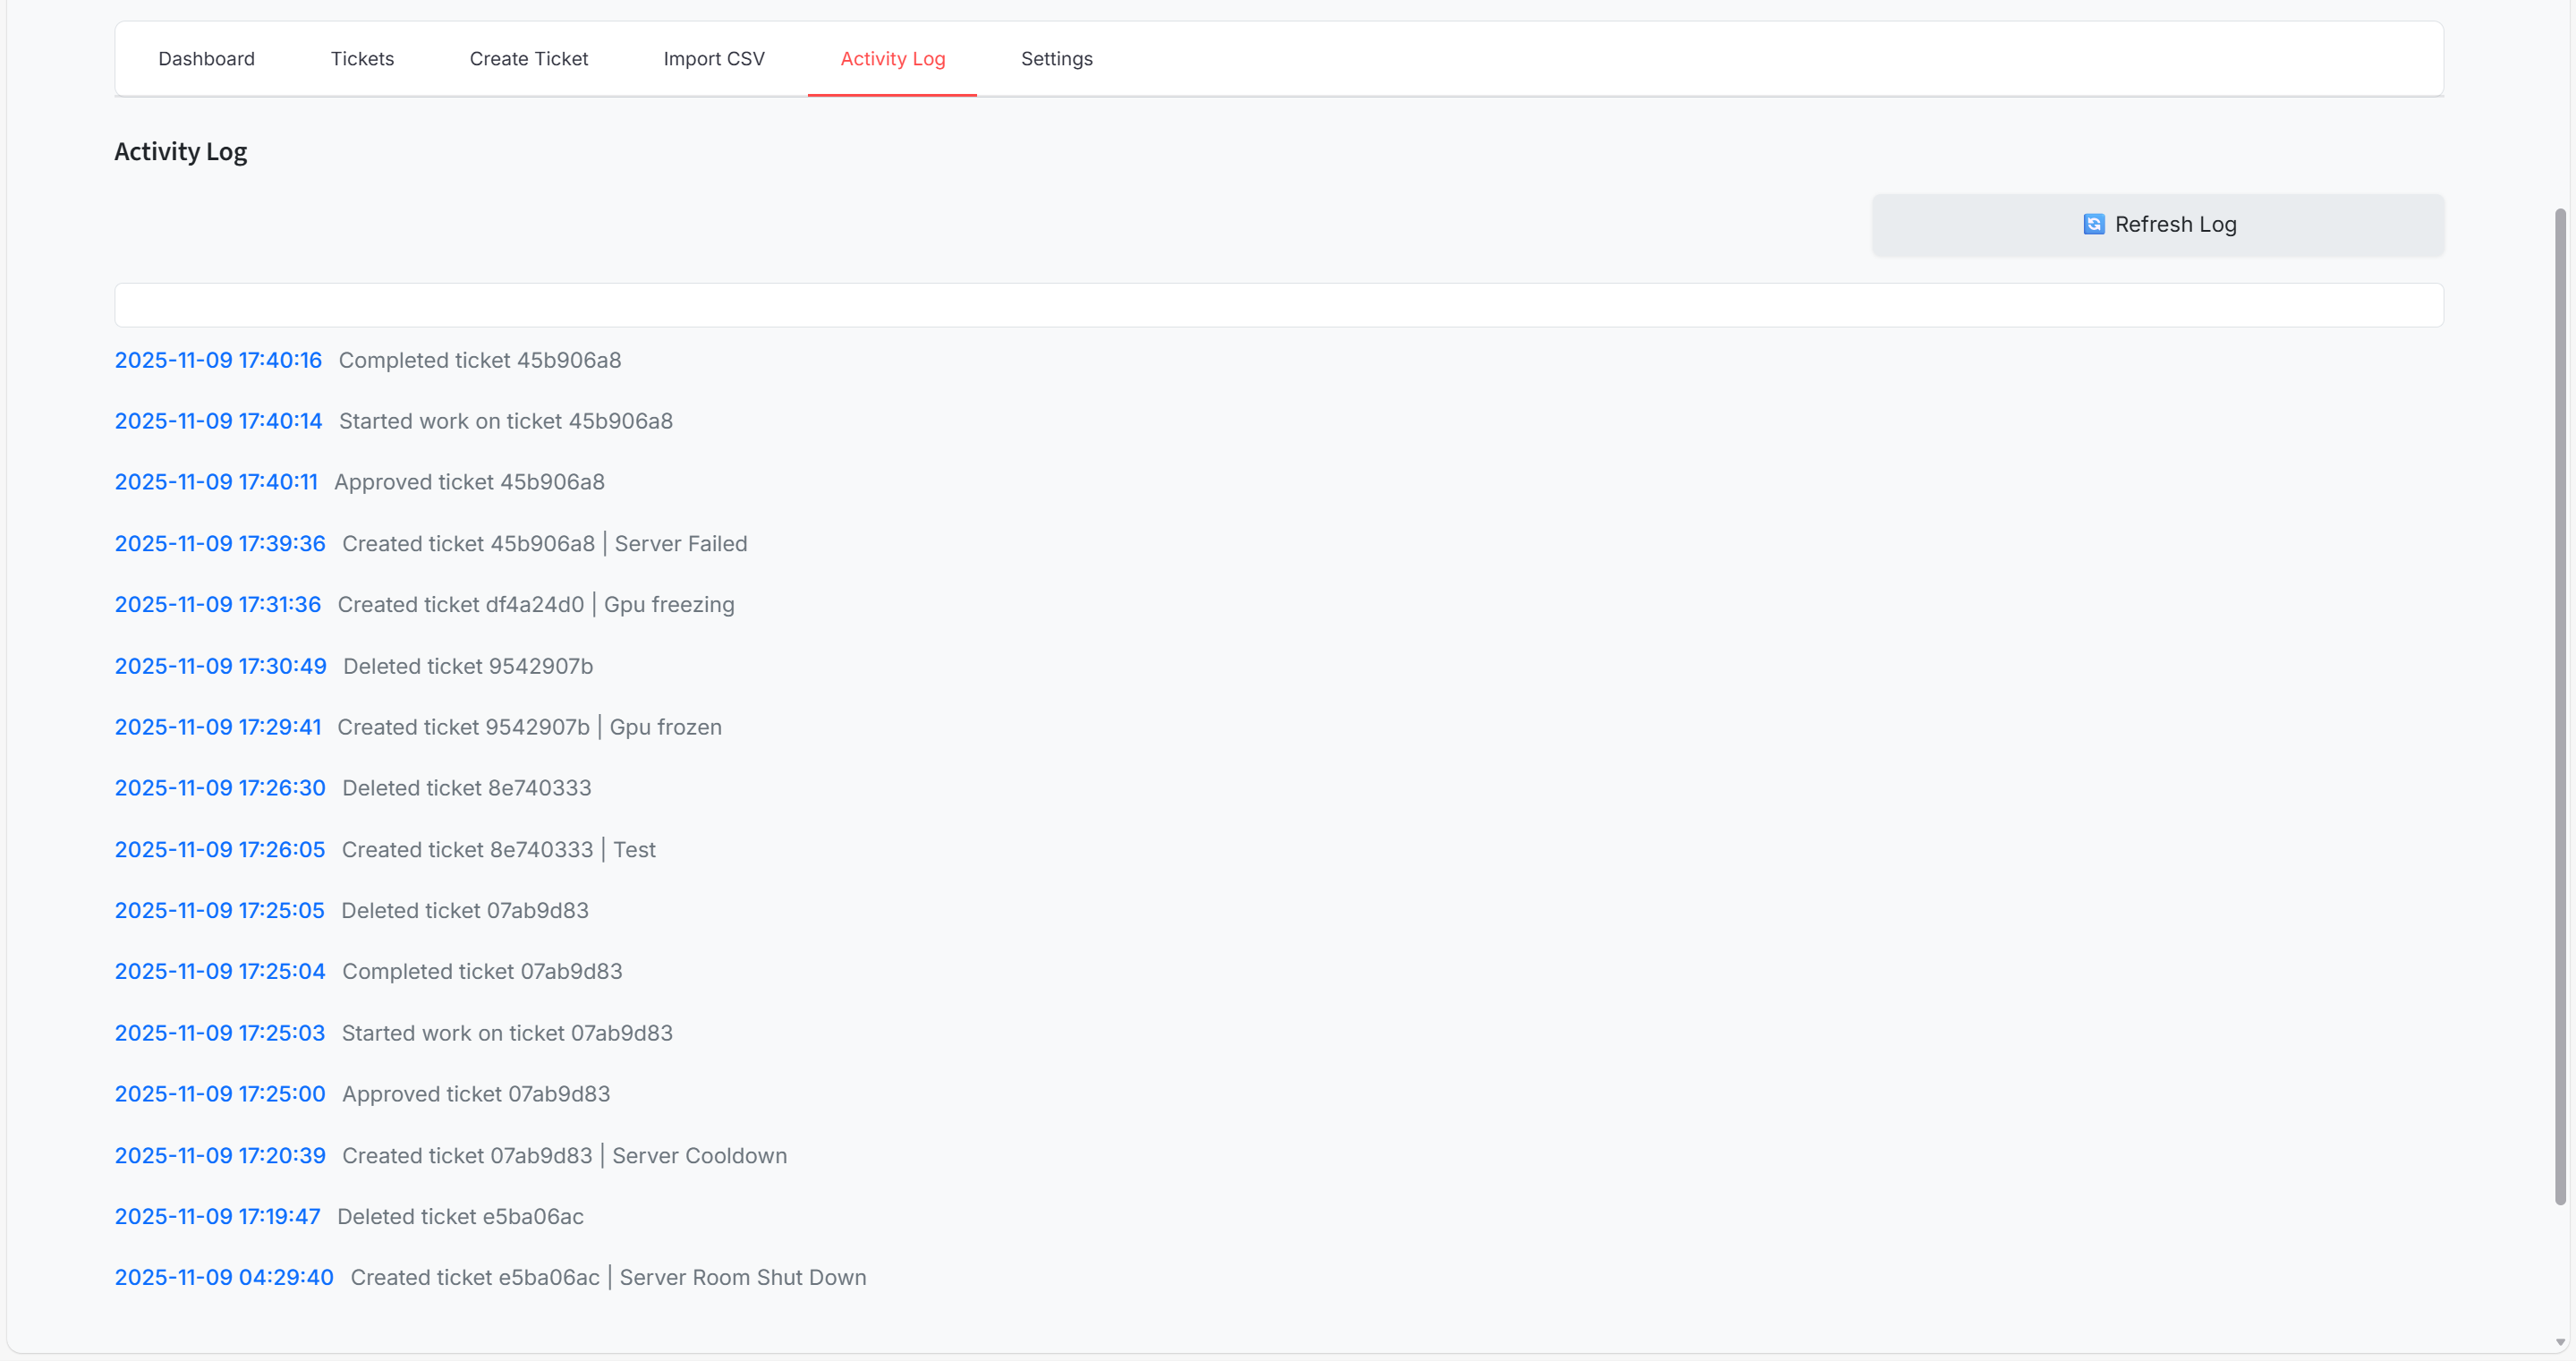Open the Import CSV tab

[x=713, y=59]
